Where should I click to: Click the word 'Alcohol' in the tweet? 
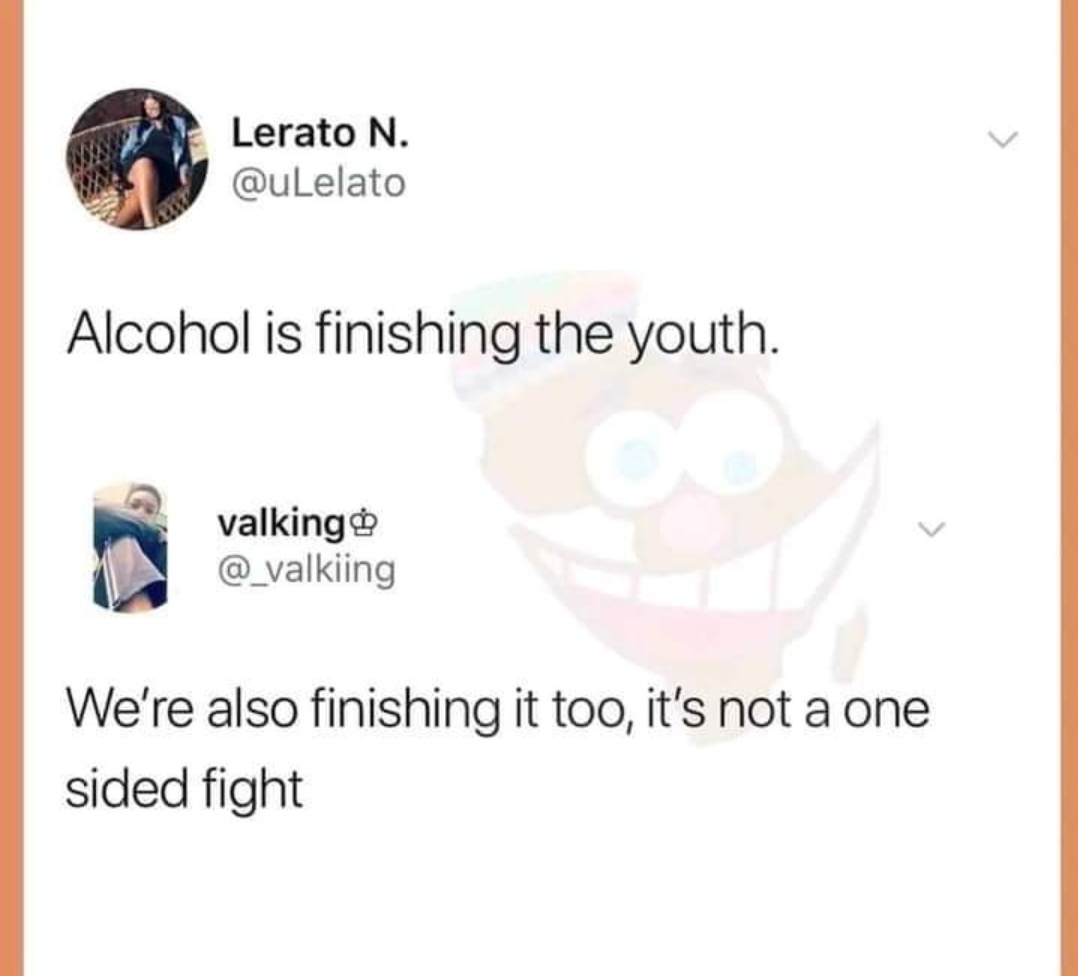(159, 335)
